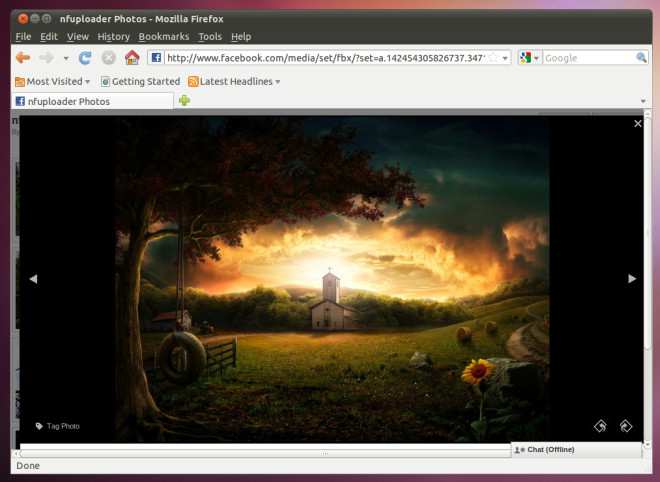
Task: Click the scrollbar down arrow
Action: tap(647, 444)
